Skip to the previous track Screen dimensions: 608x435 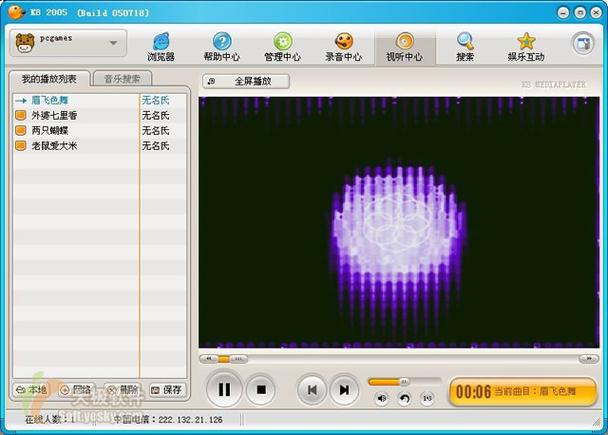click(x=312, y=389)
